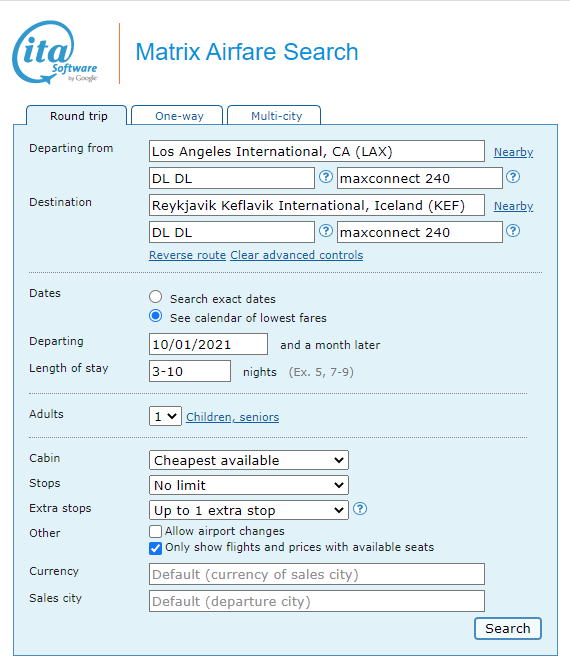Open help for departure extension codes
570x665 pixels.
(513, 176)
